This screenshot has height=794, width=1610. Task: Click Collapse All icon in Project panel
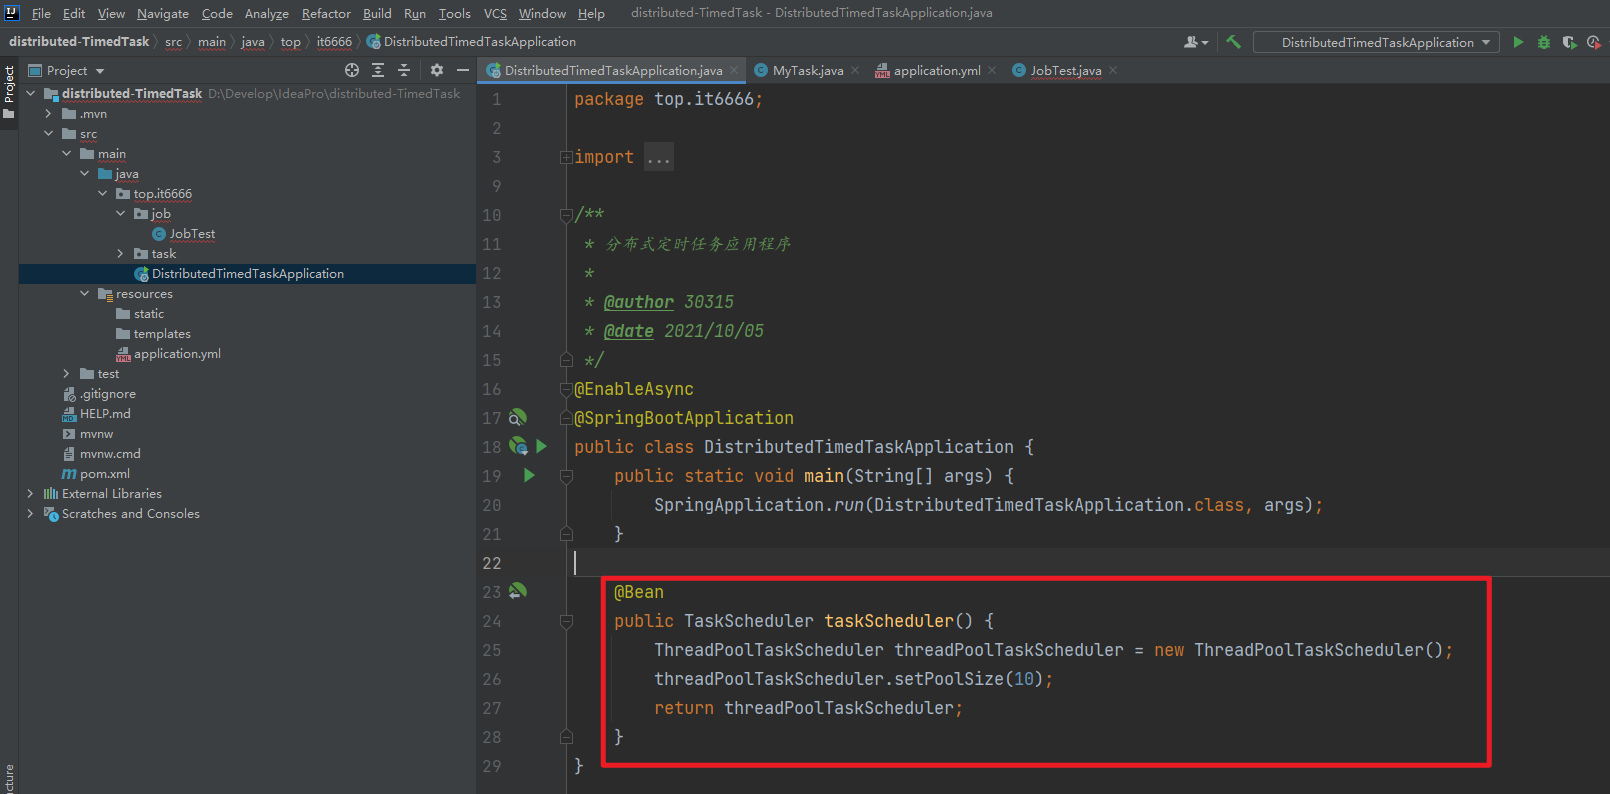click(404, 70)
